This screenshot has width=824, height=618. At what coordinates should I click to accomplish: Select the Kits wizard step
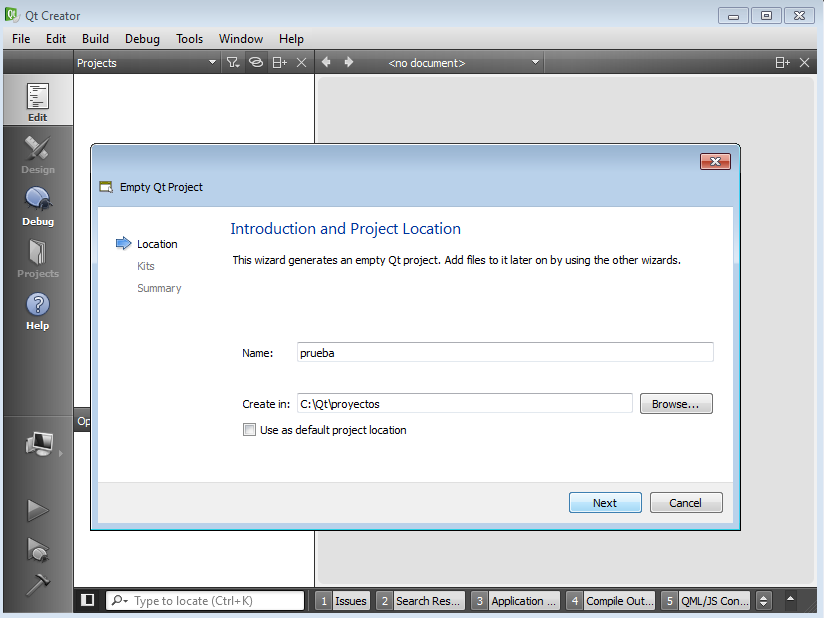pyautogui.click(x=146, y=266)
